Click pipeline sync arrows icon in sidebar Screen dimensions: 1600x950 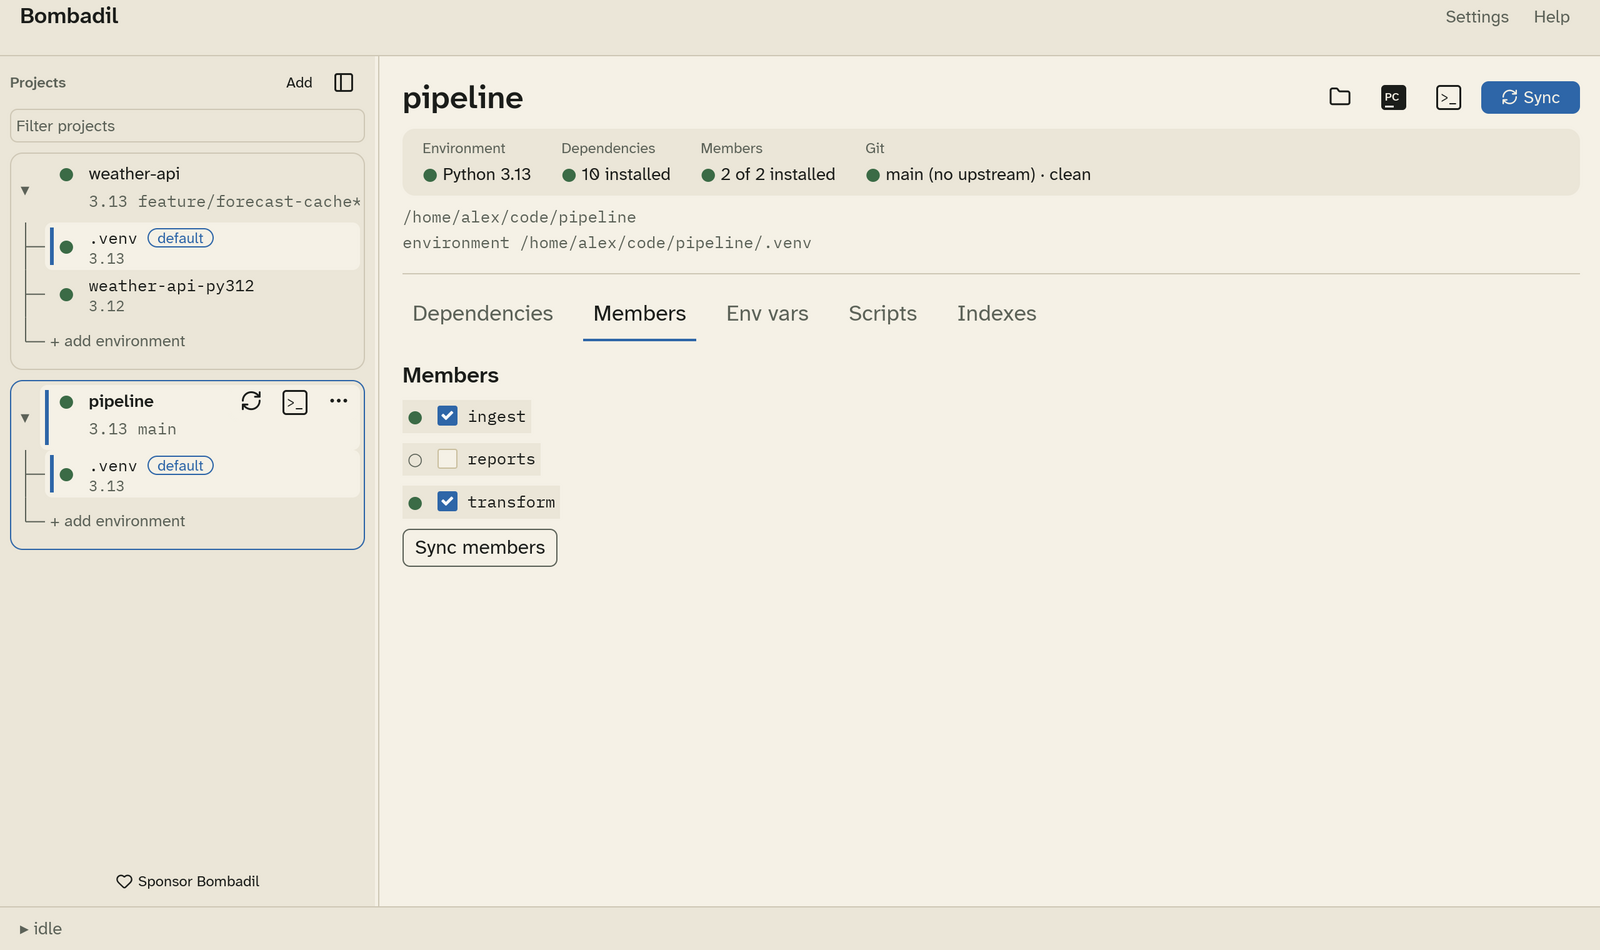pos(251,401)
